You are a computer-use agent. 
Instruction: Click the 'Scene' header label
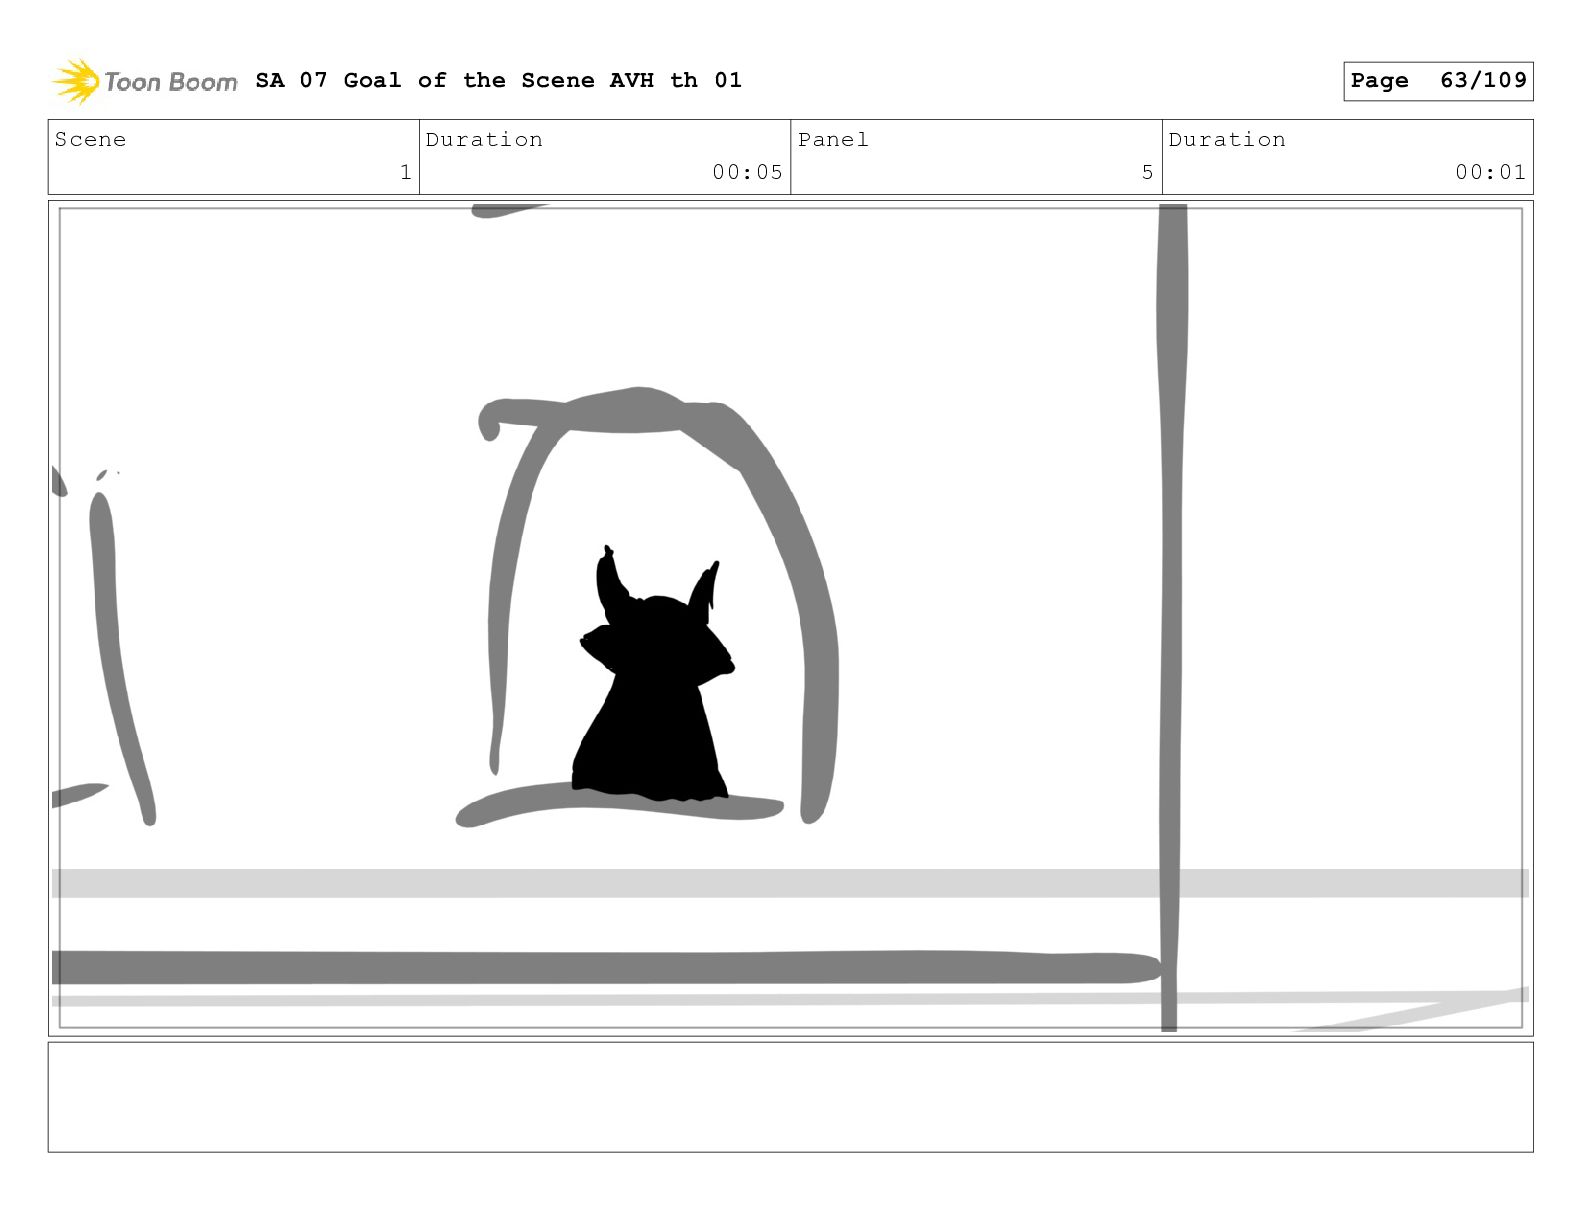coord(90,139)
